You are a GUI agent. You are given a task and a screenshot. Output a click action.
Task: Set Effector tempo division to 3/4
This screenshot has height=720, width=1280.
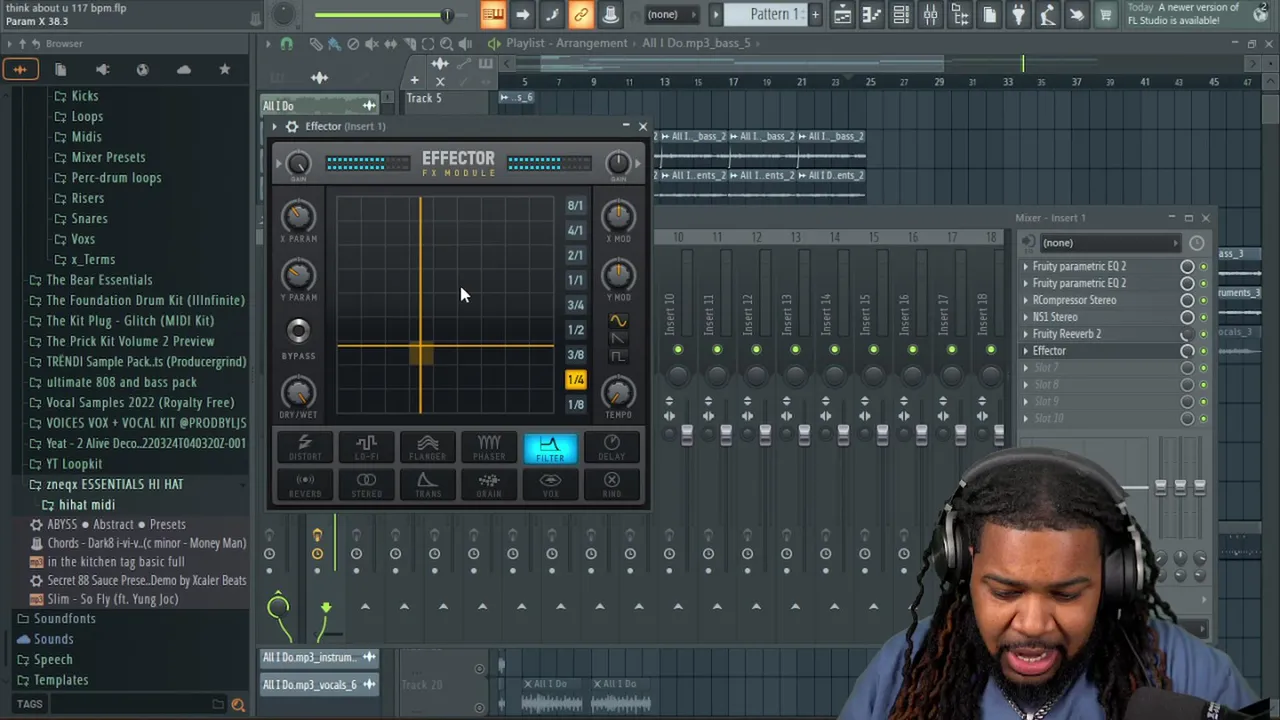coord(575,305)
